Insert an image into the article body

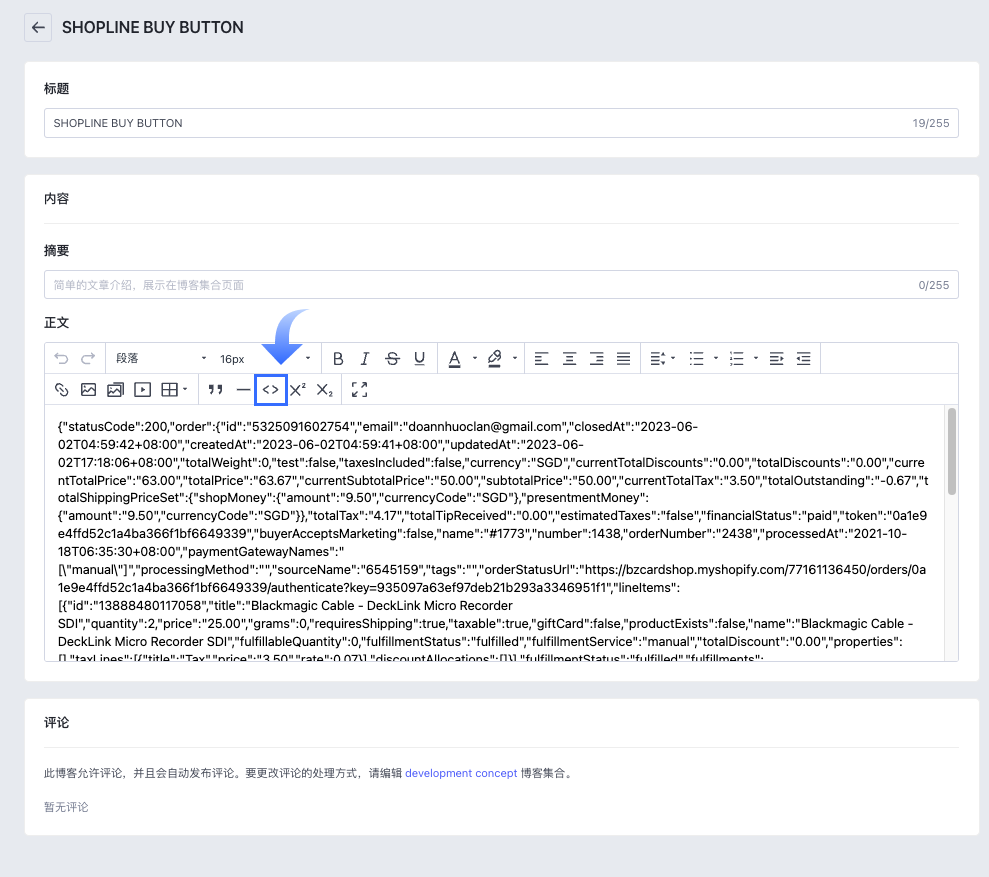(x=88, y=390)
